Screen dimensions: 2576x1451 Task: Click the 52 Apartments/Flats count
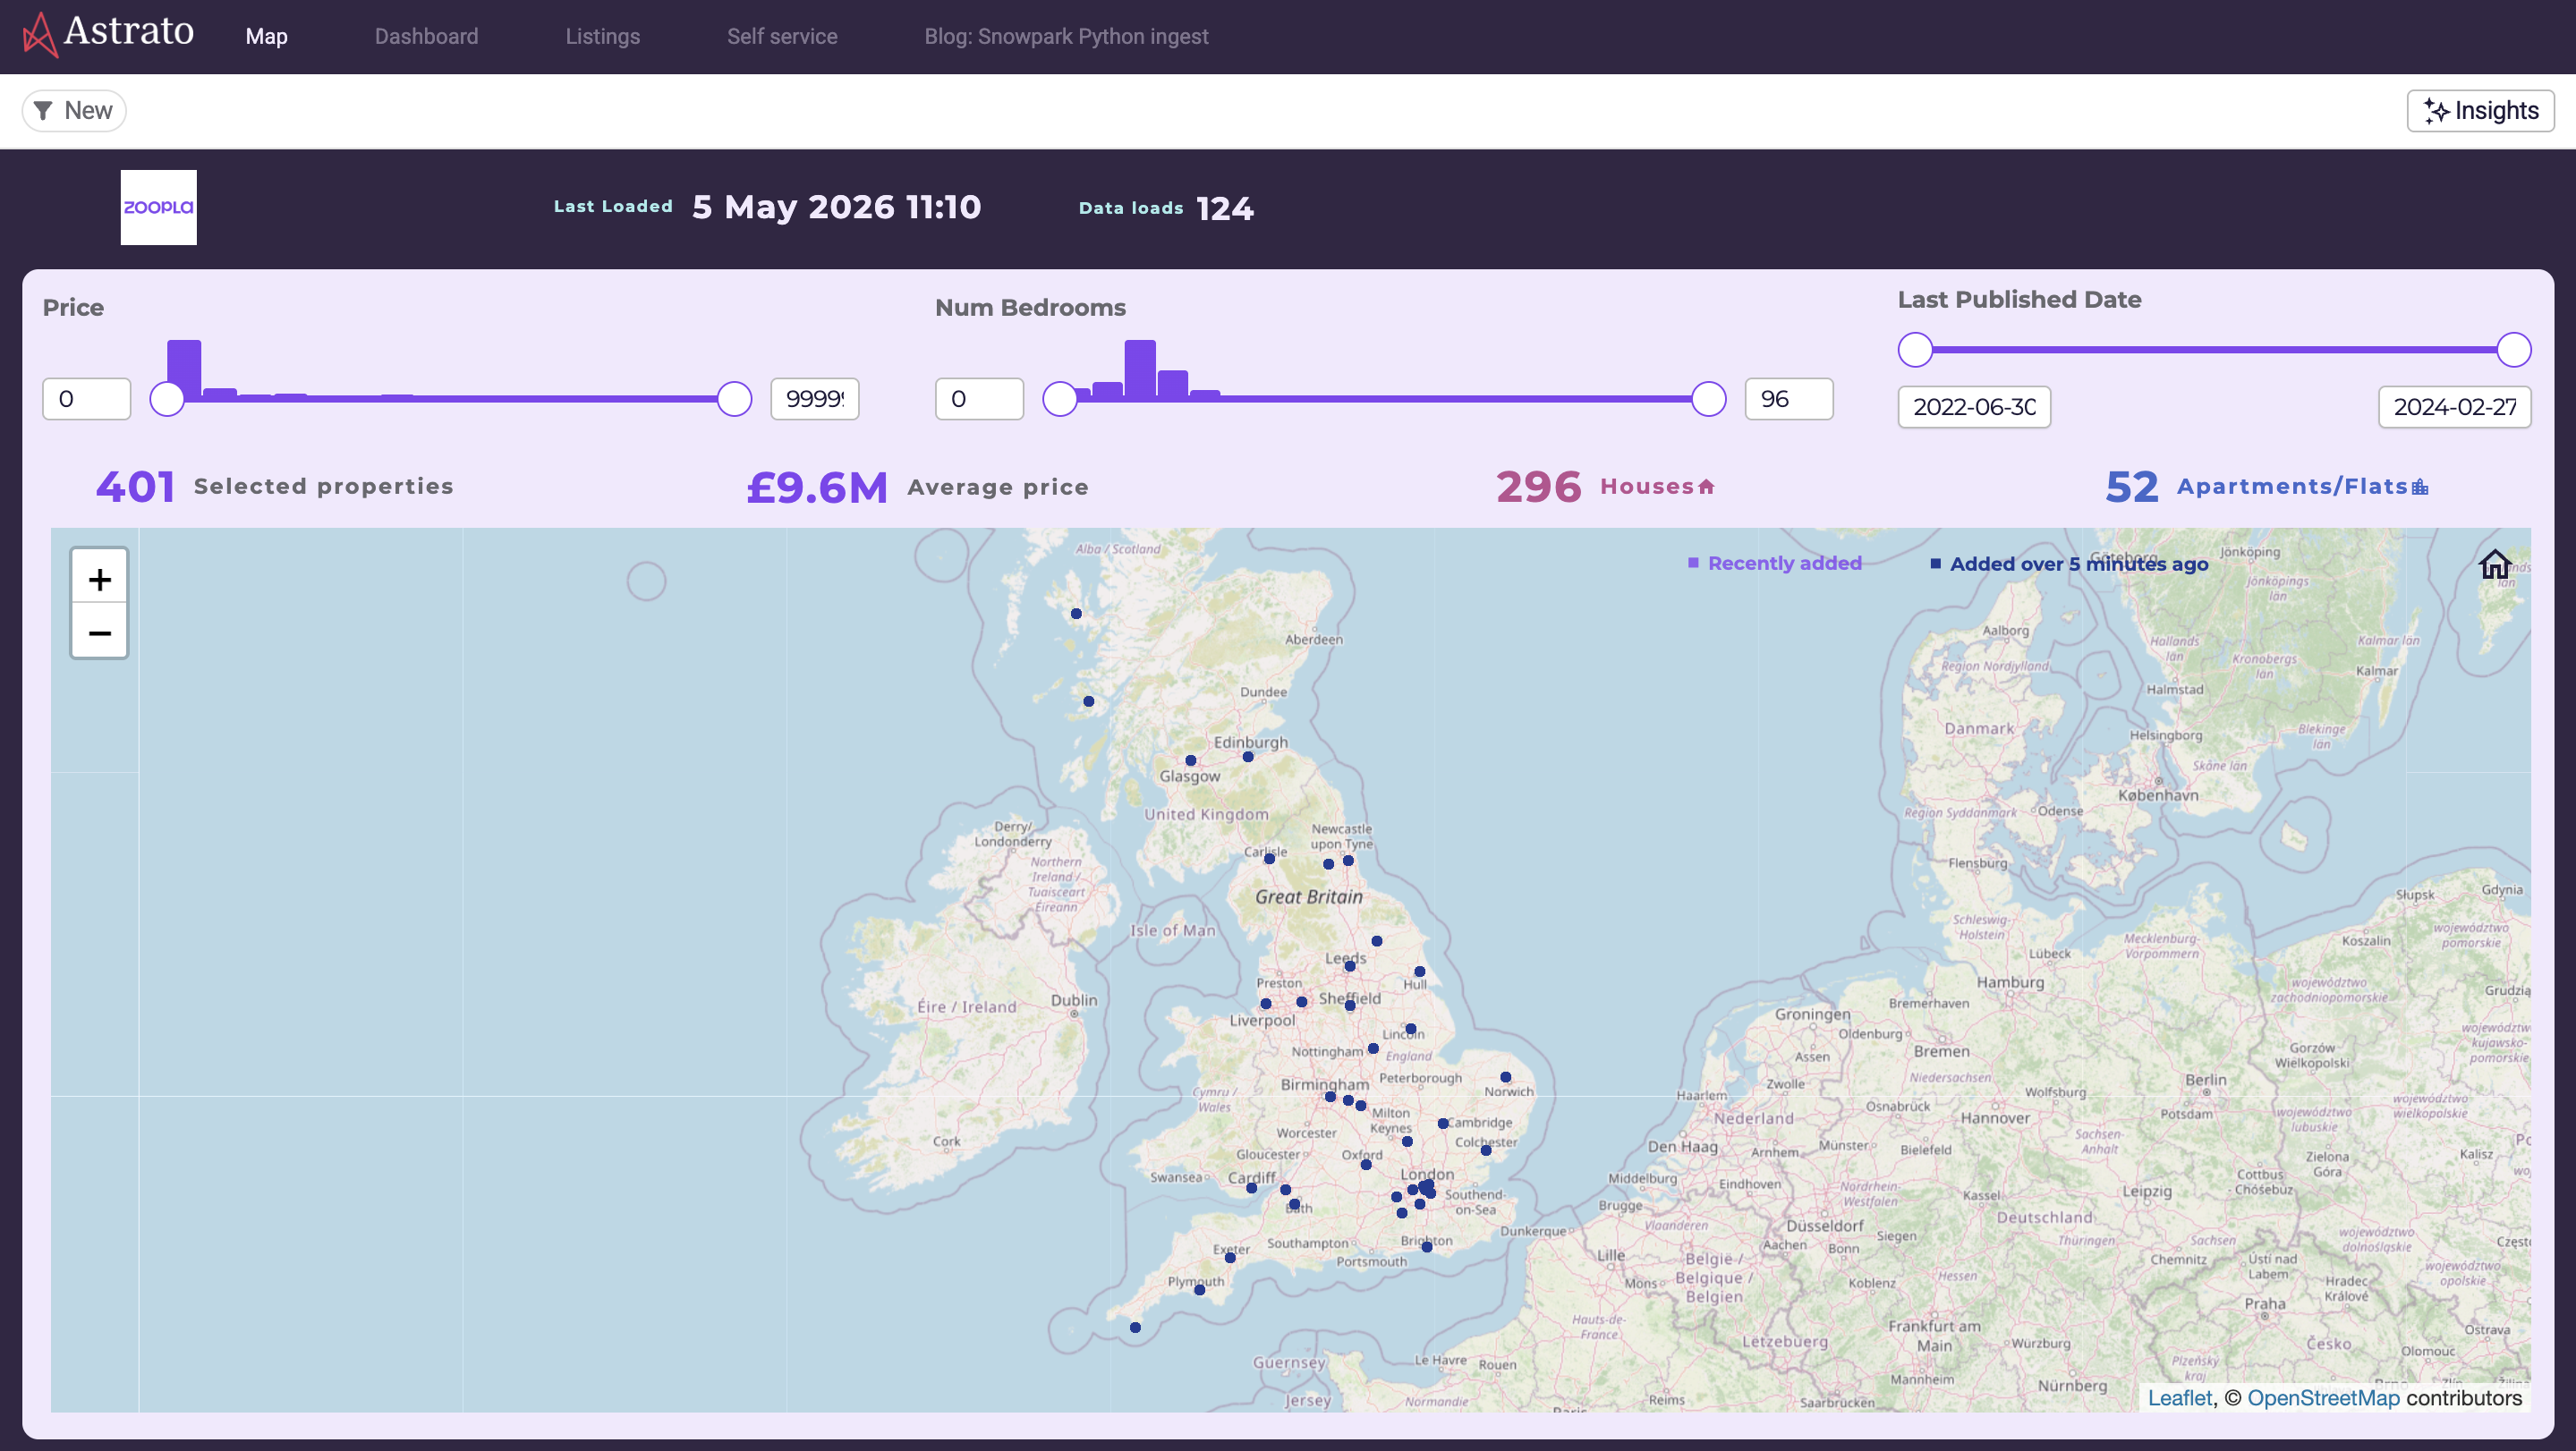click(2132, 487)
